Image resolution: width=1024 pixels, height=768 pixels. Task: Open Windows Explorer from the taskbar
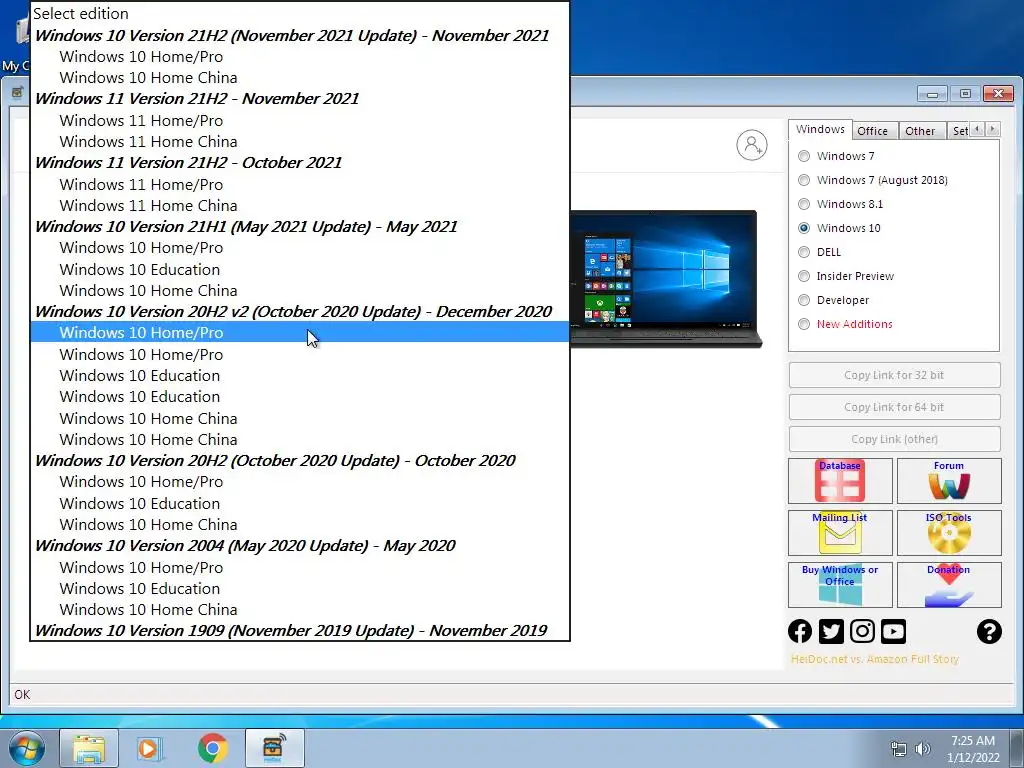click(89, 748)
